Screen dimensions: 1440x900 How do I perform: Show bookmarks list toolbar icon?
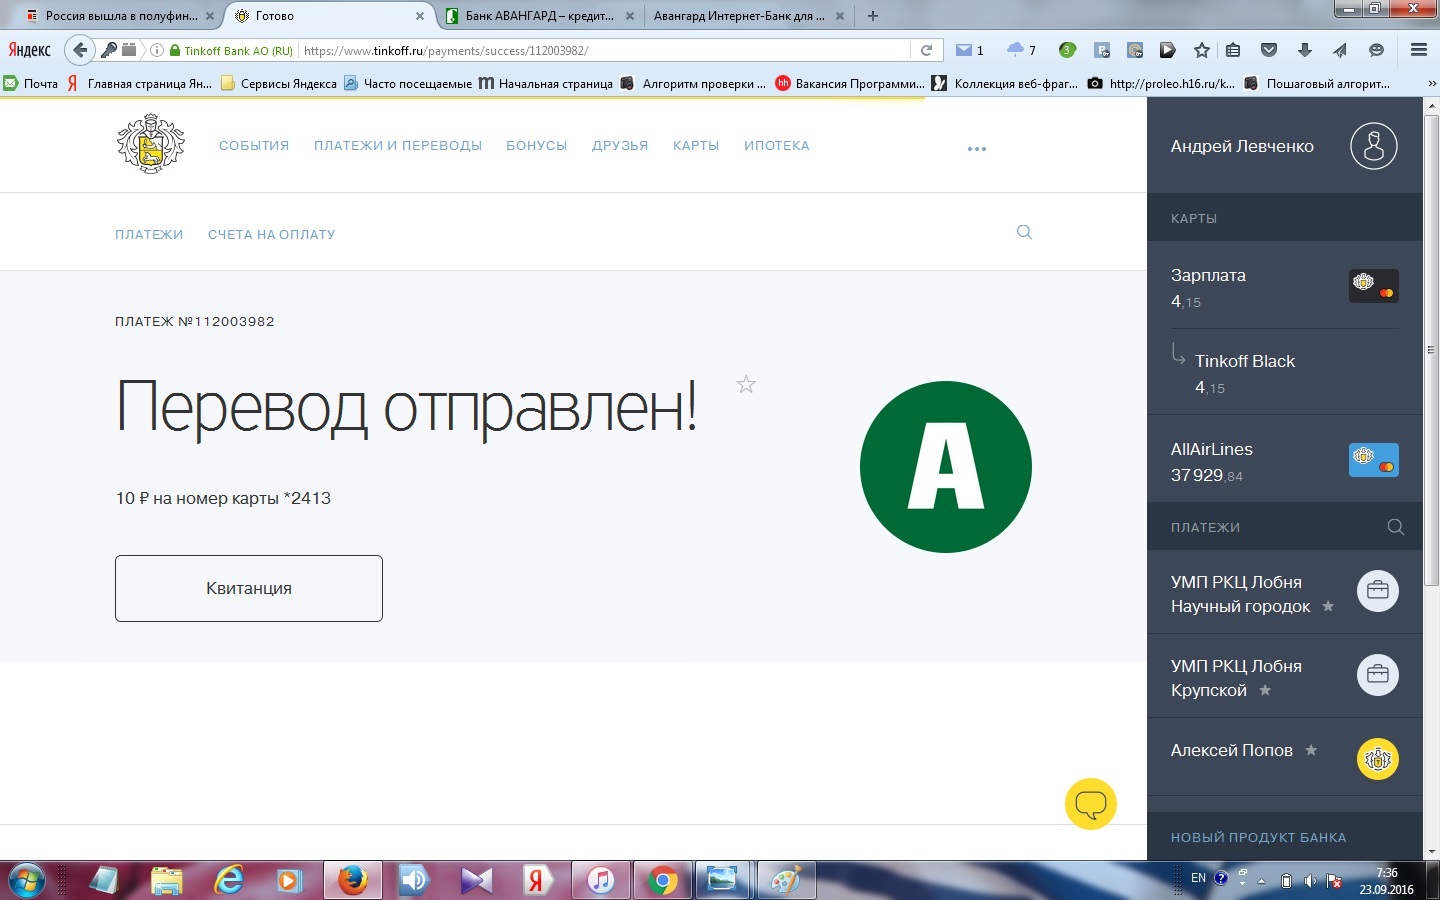coord(1233,50)
